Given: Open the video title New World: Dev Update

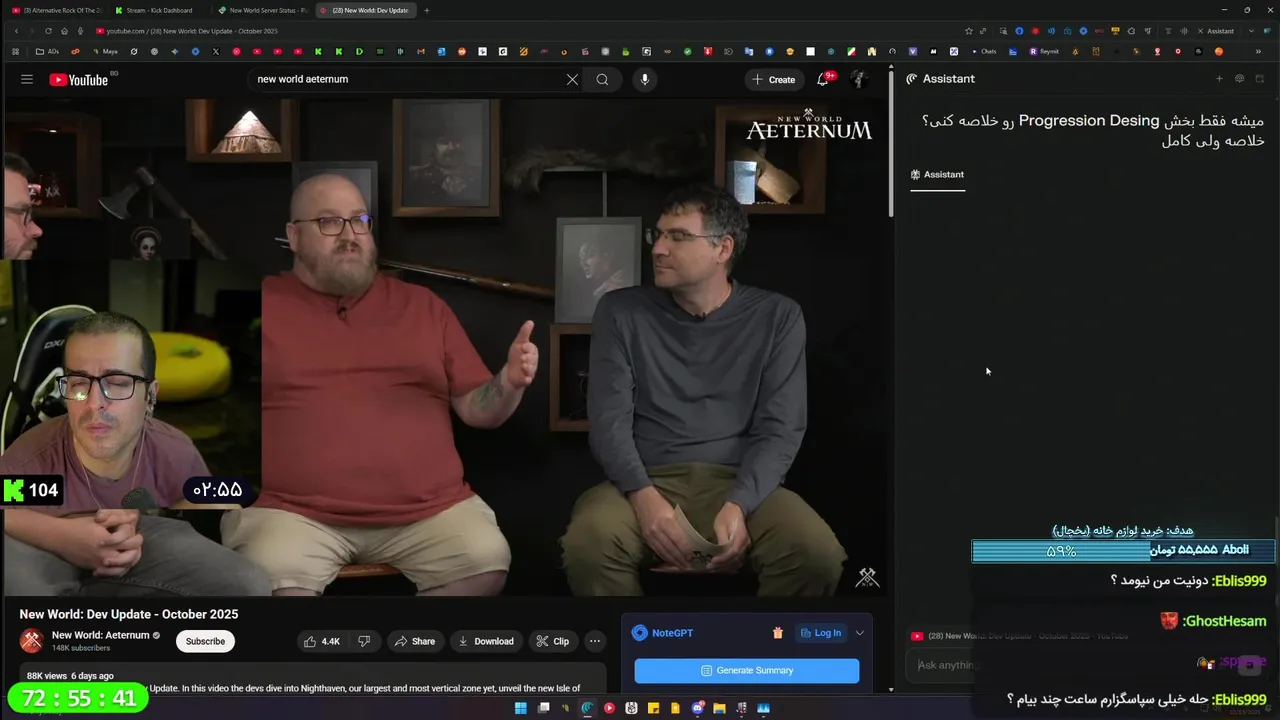Looking at the screenshot, I should 129,614.
